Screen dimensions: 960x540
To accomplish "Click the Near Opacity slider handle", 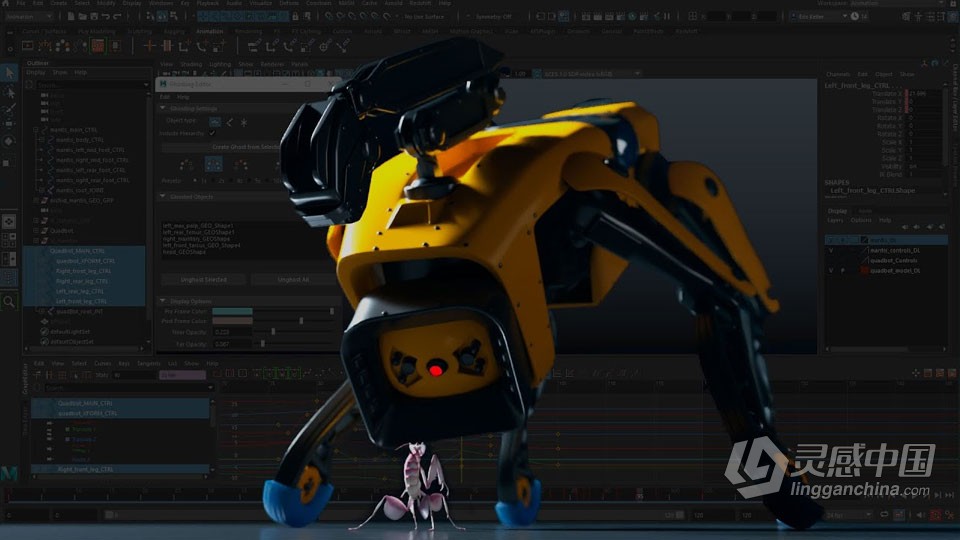I will point(273,332).
